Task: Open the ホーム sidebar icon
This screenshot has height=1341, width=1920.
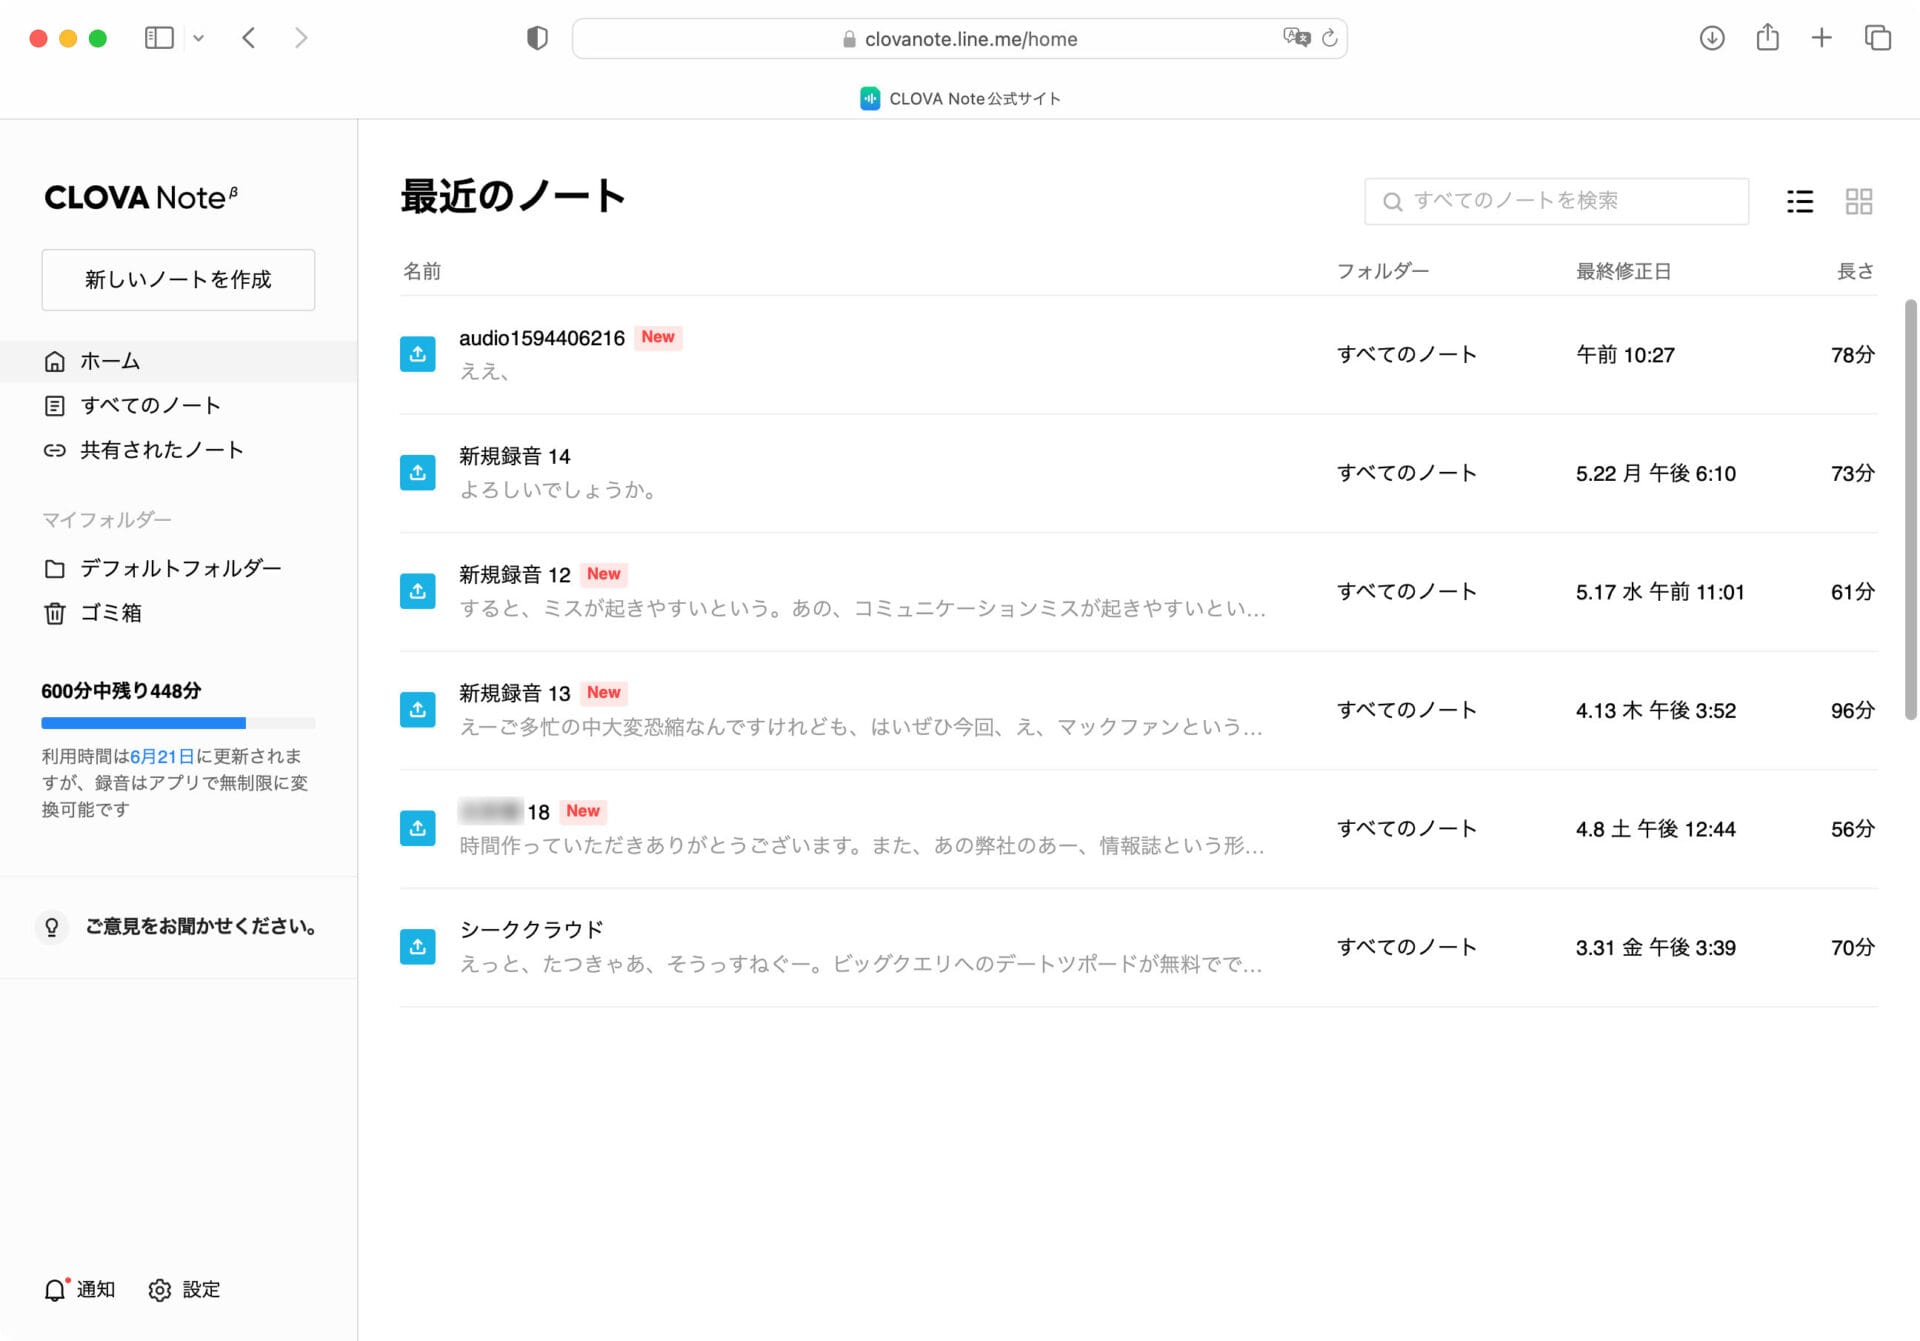Action: point(55,360)
